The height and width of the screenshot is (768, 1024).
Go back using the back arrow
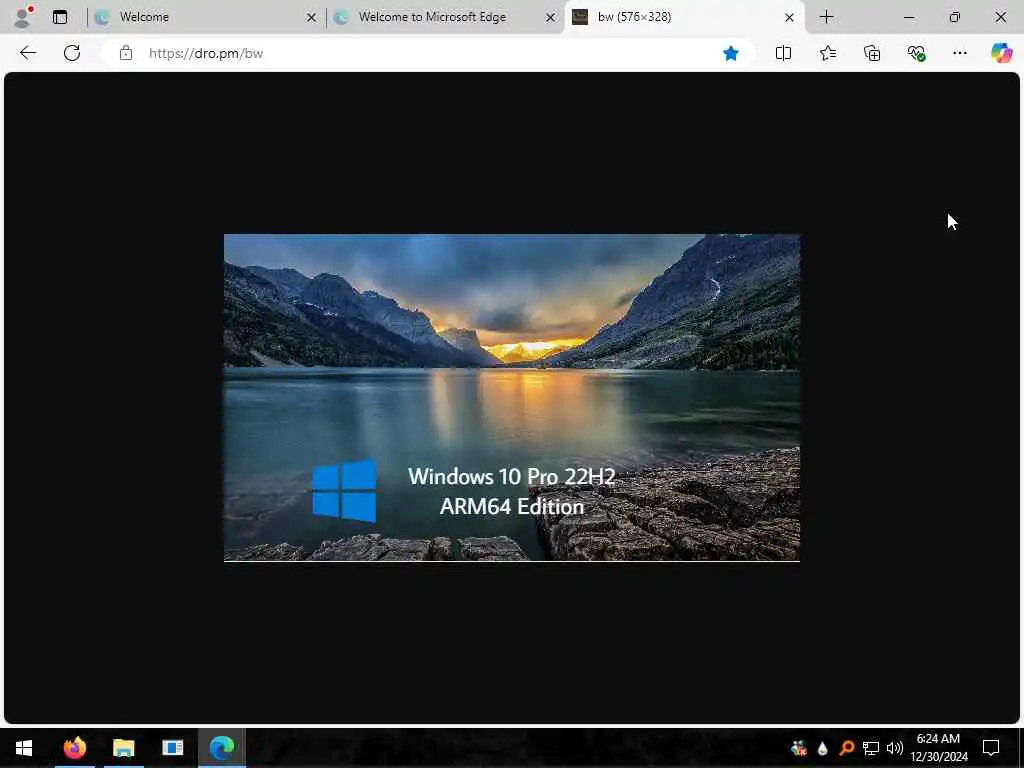pyautogui.click(x=27, y=53)
